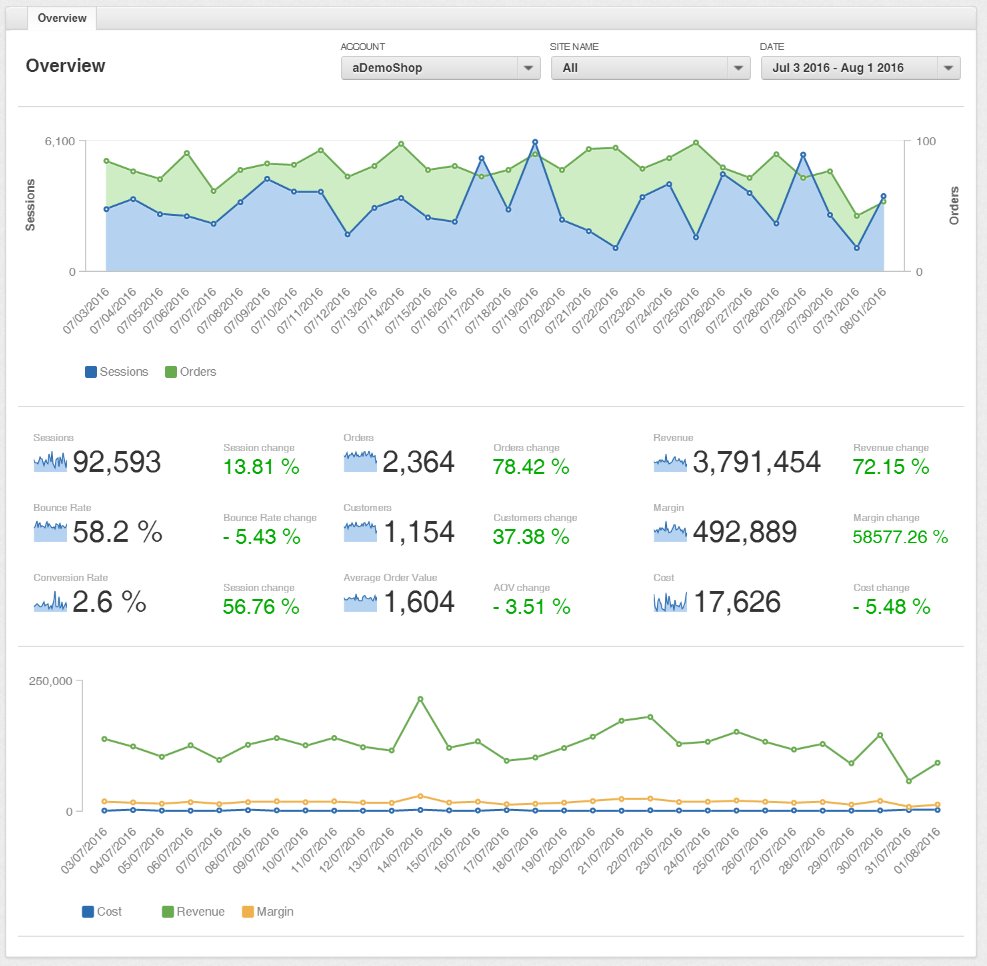The image size is (987, 966).
Task: Click the Revenue peak point on 14/07/2016
Action: tap(418, 700)
